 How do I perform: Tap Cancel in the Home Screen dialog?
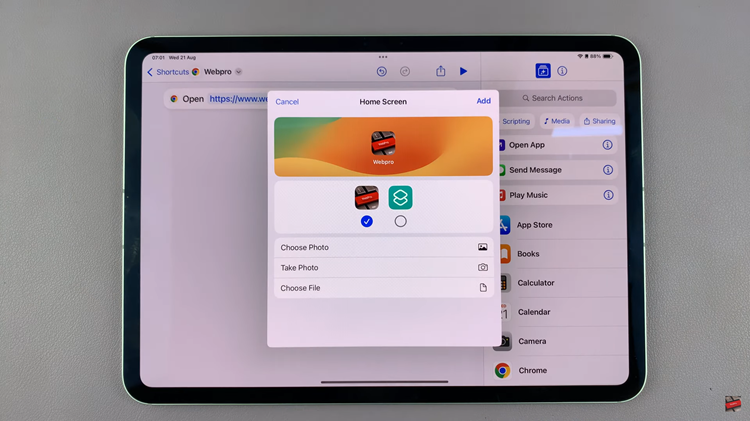[x=287, y=101]
